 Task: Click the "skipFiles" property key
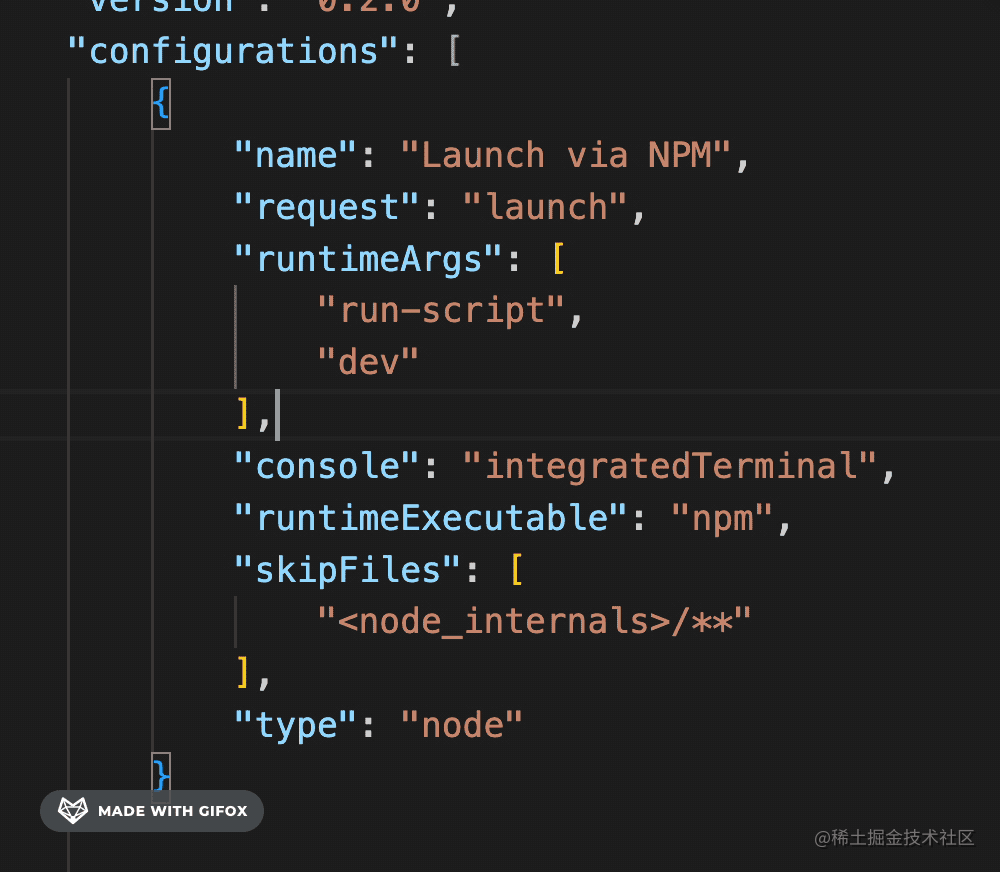coord(347,570)
